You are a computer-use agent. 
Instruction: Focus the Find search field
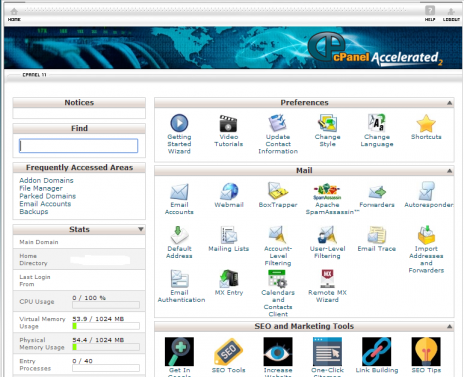click(78, 146)
